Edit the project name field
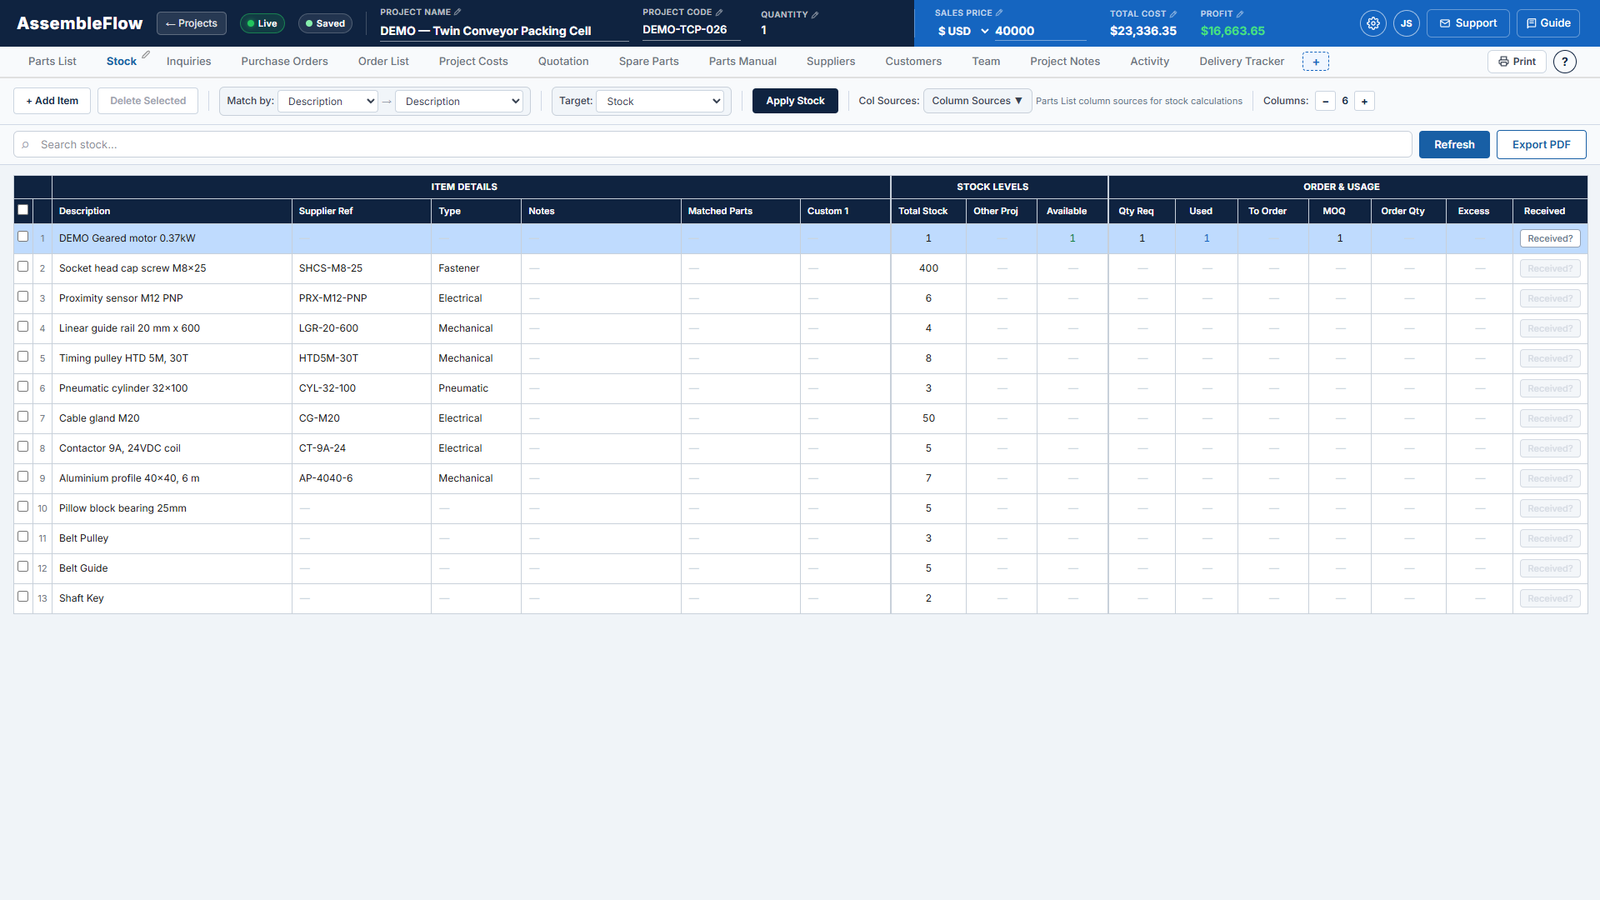1600x900 pixels. 504,31
